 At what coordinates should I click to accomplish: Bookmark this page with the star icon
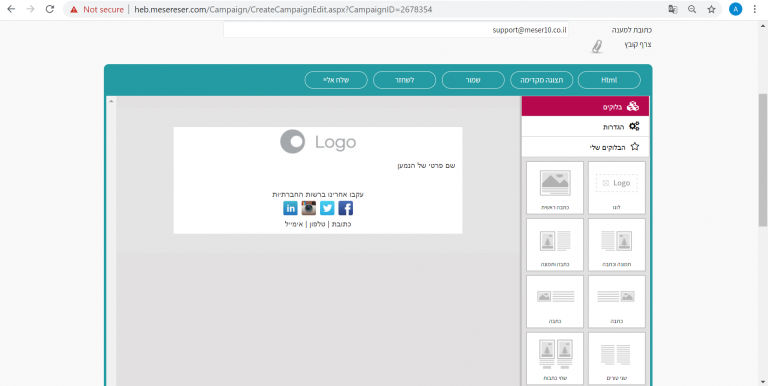(711, 9)
